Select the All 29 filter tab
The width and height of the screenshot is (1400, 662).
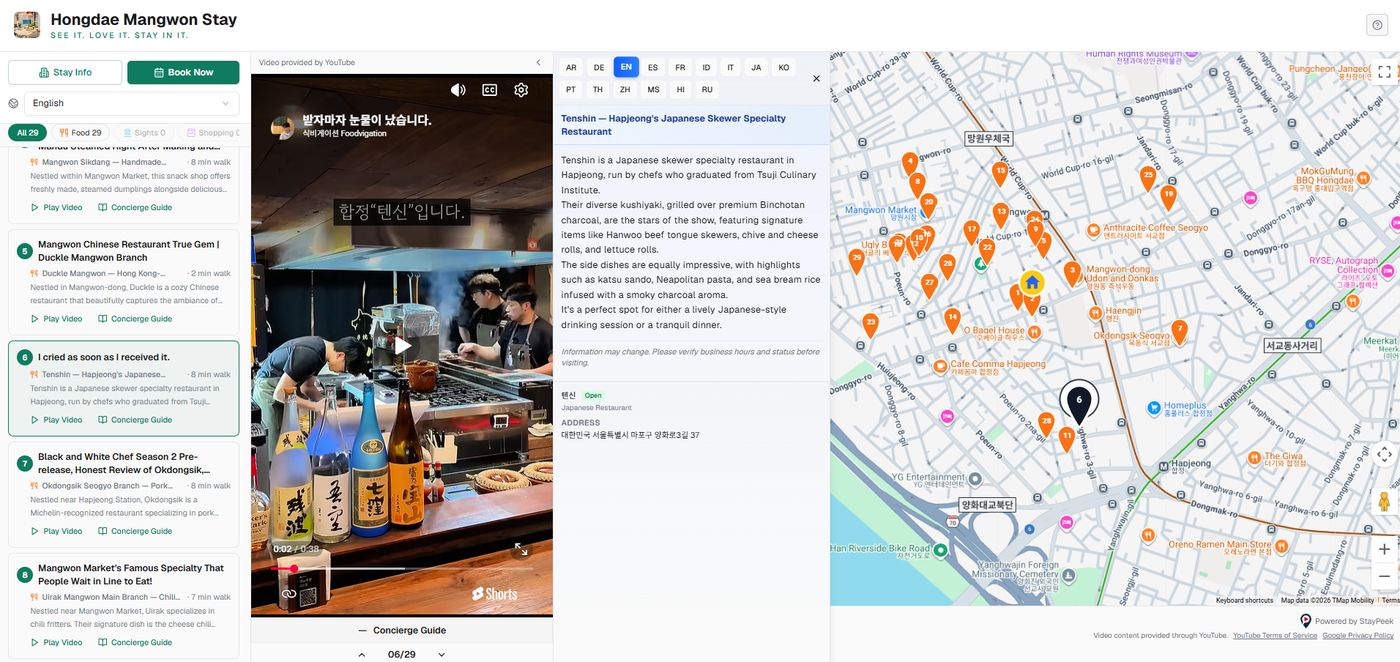pos(28,132)
